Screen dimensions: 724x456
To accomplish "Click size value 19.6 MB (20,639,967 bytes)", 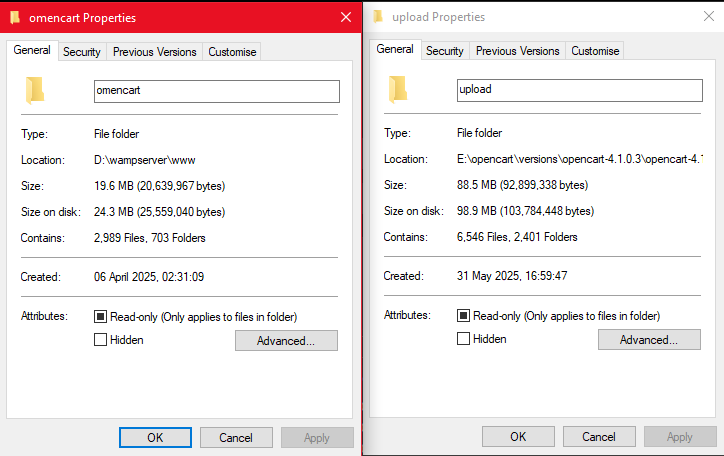I will [160, 186].
